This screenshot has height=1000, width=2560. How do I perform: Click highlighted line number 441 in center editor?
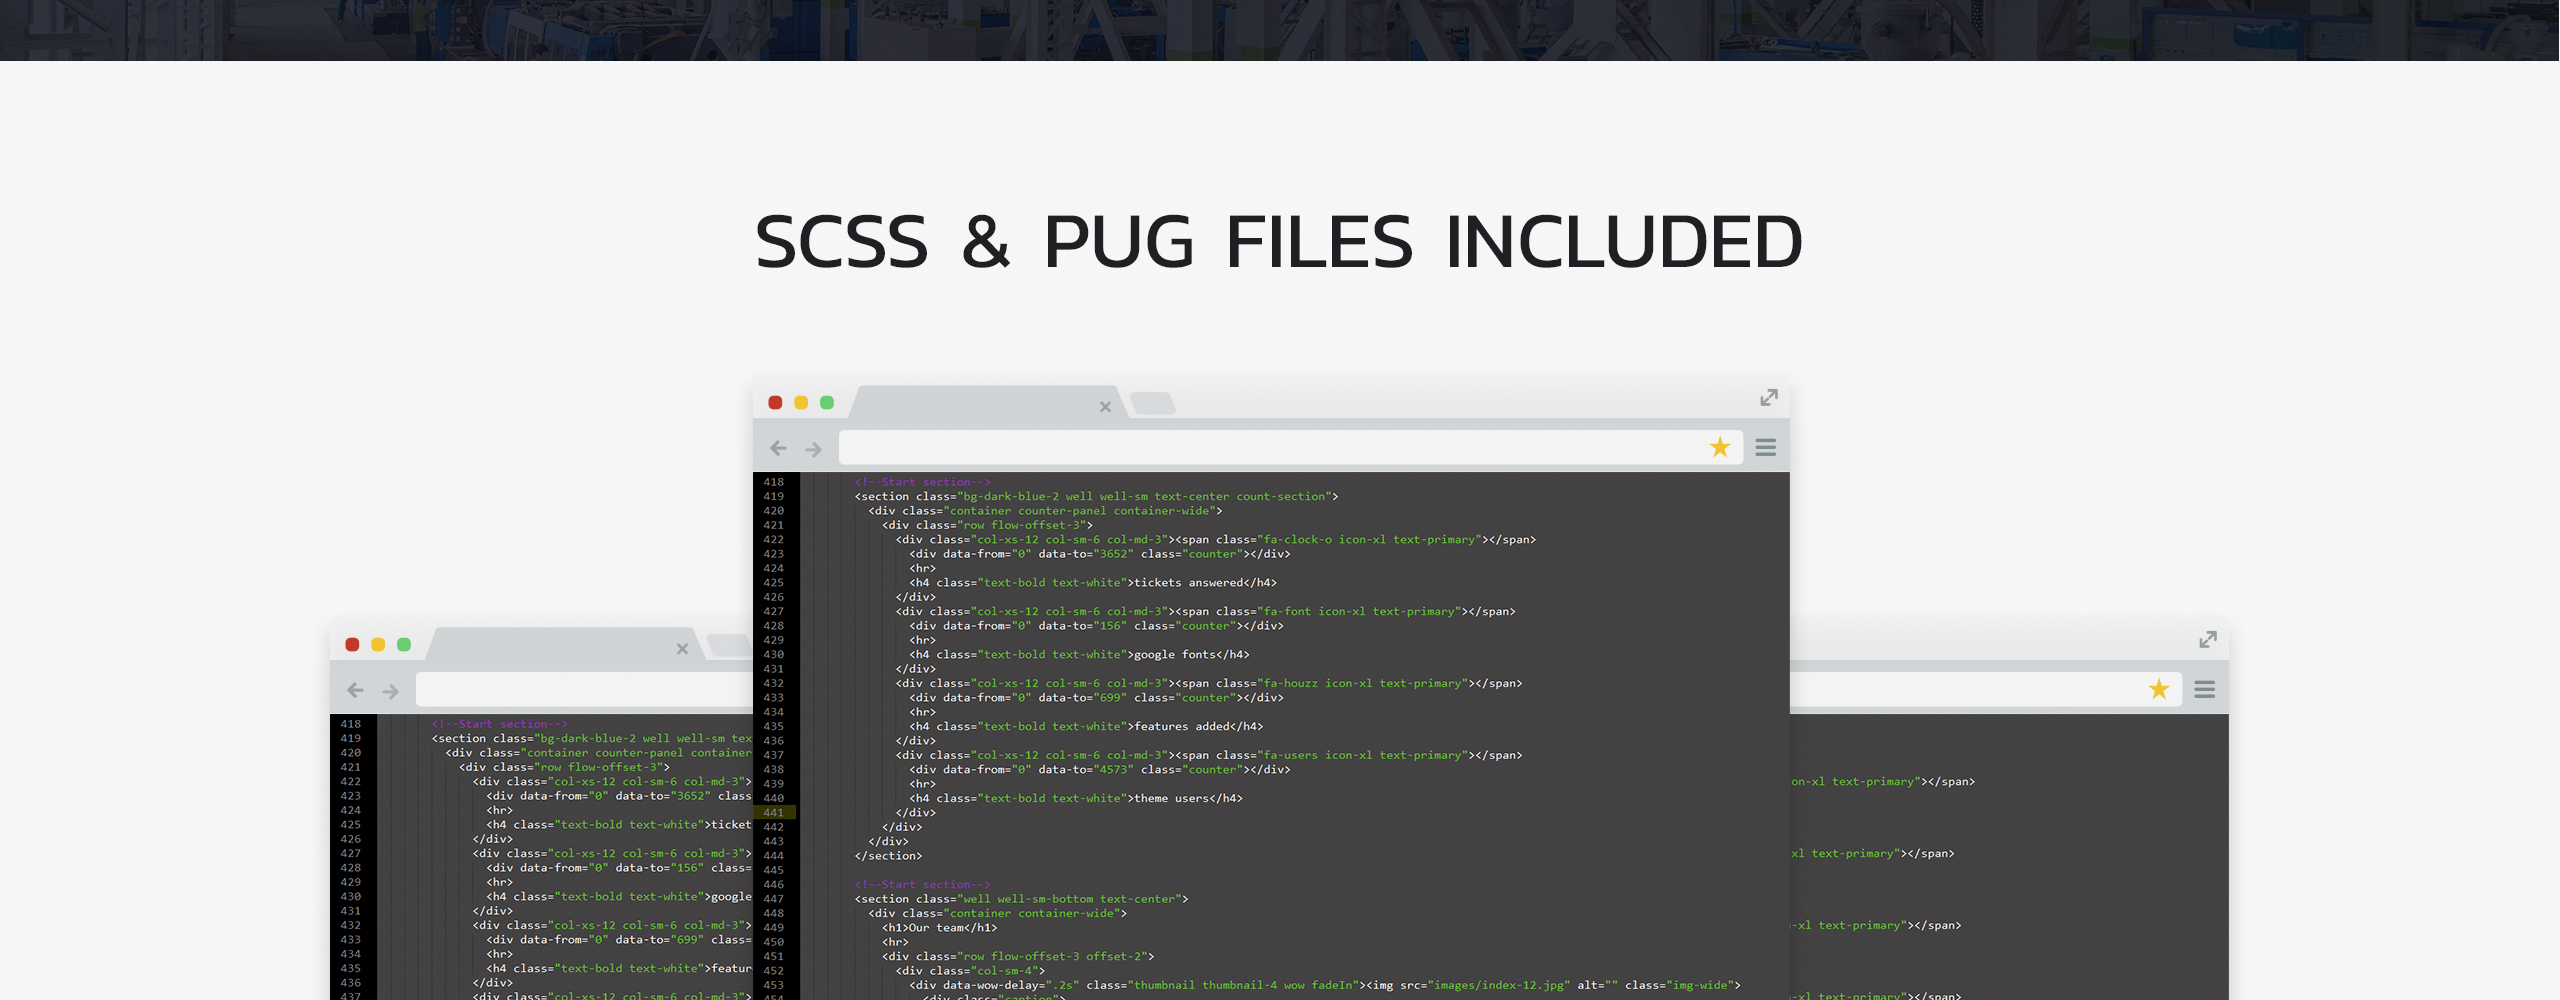[x=774, y=813]
